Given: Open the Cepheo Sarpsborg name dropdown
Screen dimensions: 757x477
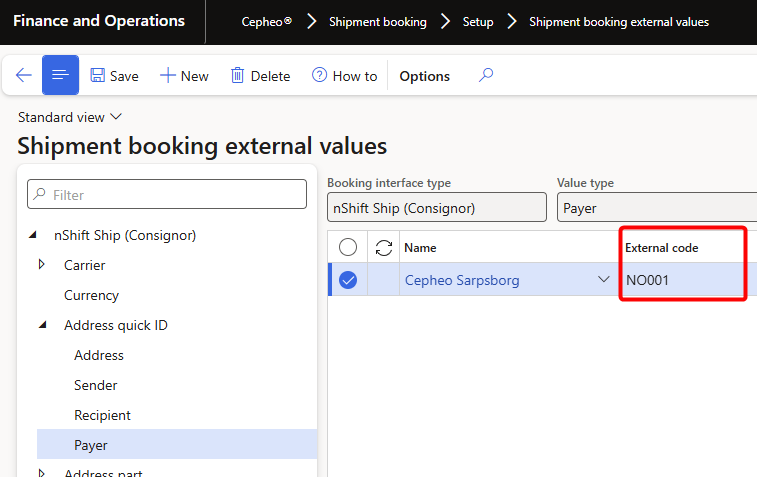Looking at the screenshot, I should tap(604, 280).
